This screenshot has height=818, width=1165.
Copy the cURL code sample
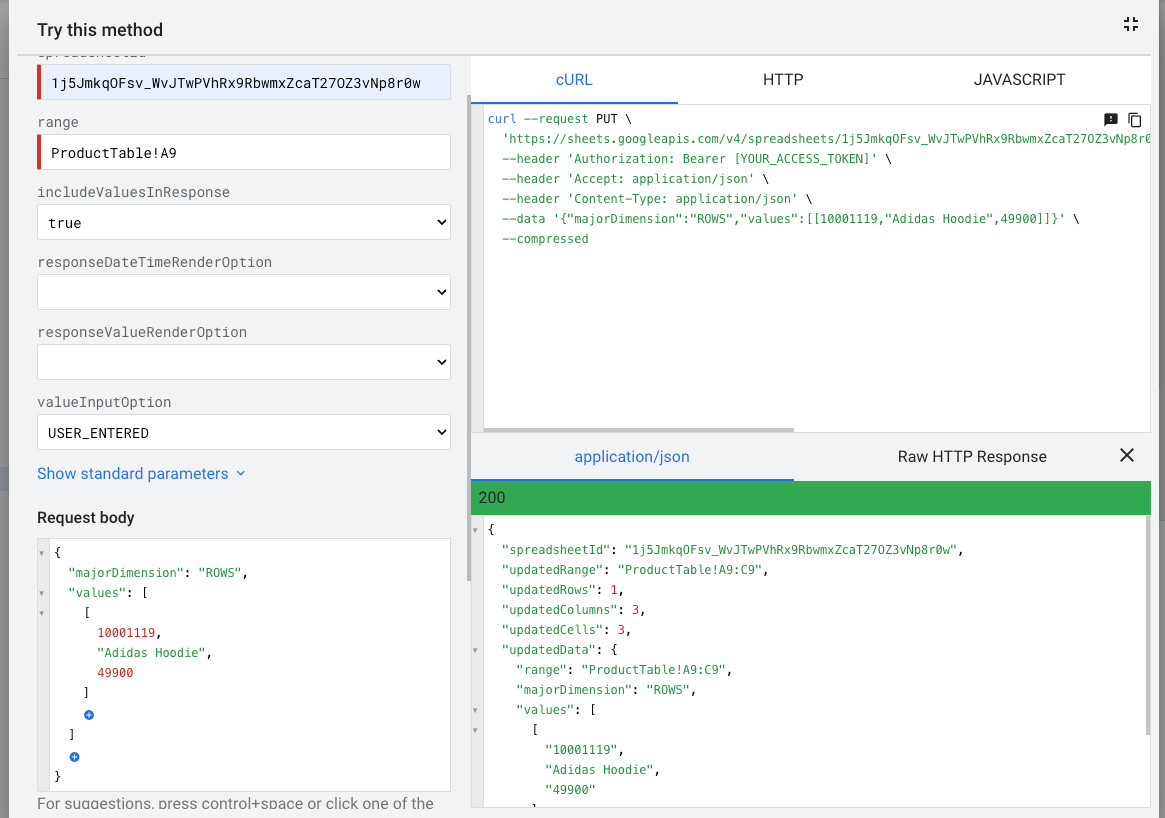[x=1135, y=120]
